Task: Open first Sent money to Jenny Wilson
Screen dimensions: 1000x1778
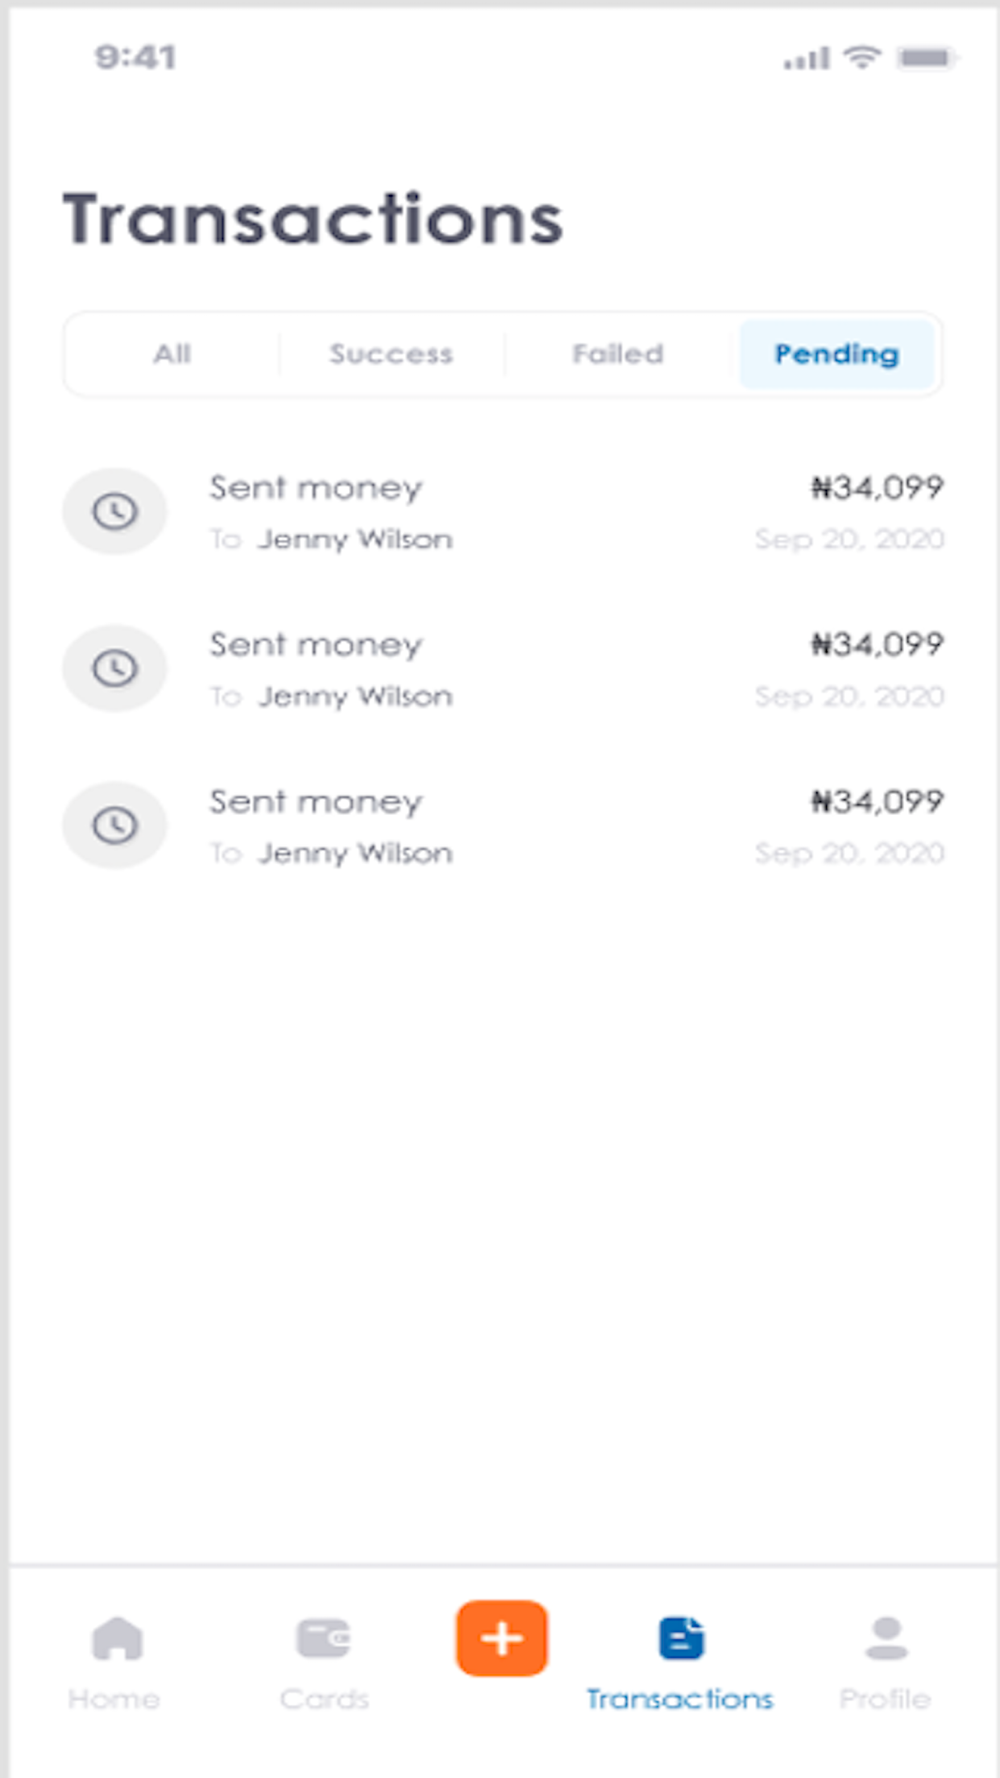Action: [503, 512]
